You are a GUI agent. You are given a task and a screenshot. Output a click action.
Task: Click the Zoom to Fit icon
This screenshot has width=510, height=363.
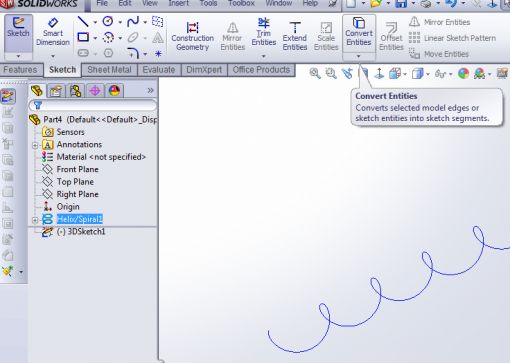pyautogui.click(x=315, y=73)
